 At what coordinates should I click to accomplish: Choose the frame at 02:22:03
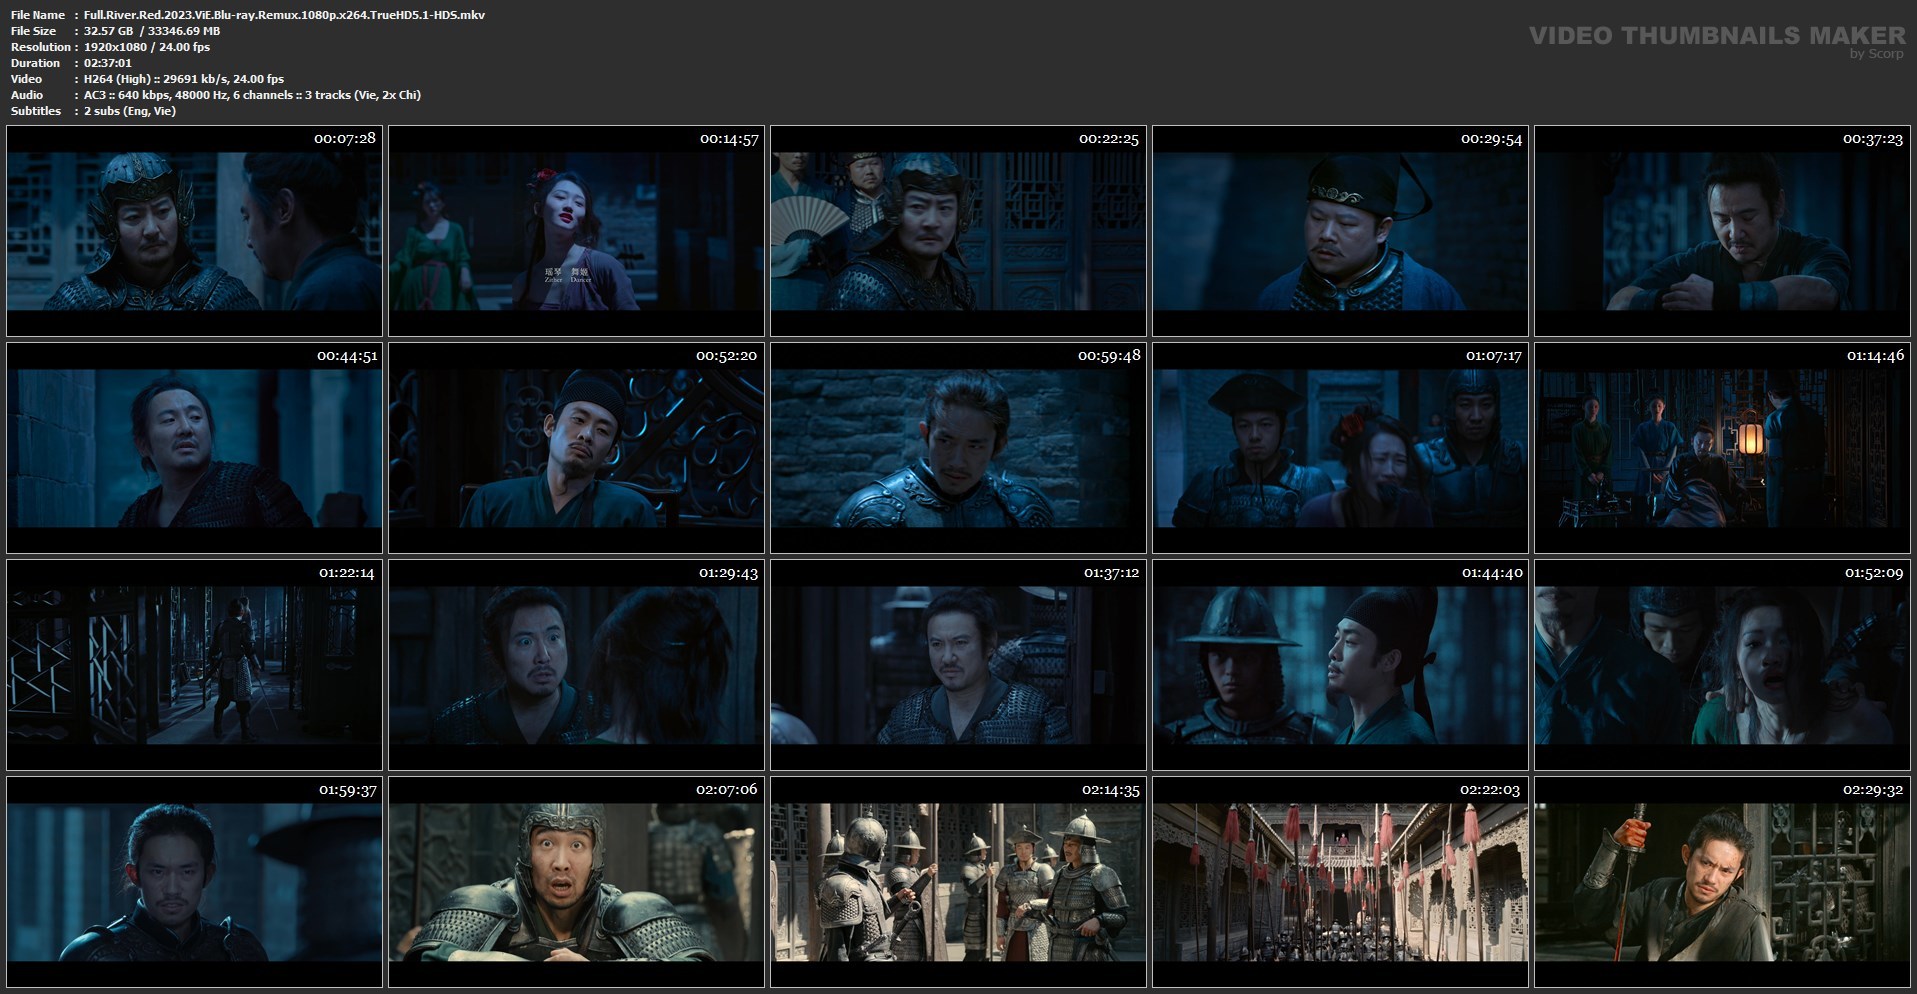click(x=1340, y=882)
